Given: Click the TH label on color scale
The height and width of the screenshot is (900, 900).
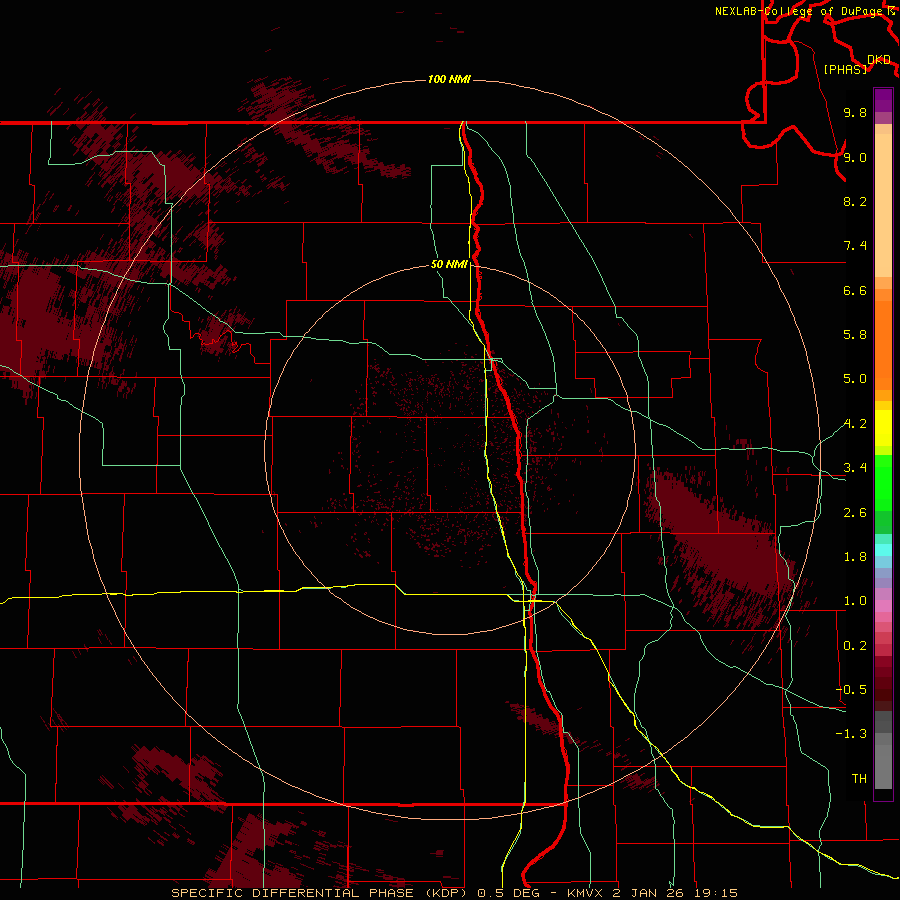Looking at the screenshot, I should coord(859,779).
